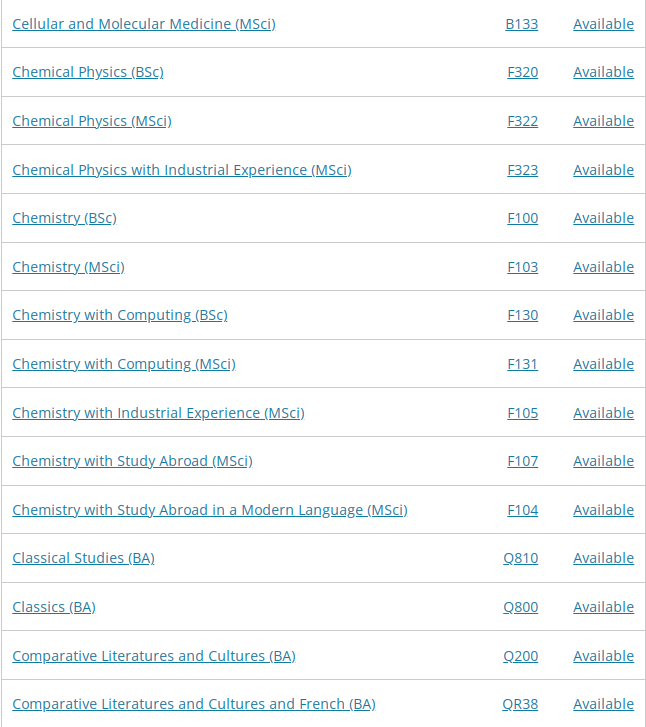Open Chemical Physics with Industrial Experience (MSci)
Screen dimensions: 646x727
(182, 170)
